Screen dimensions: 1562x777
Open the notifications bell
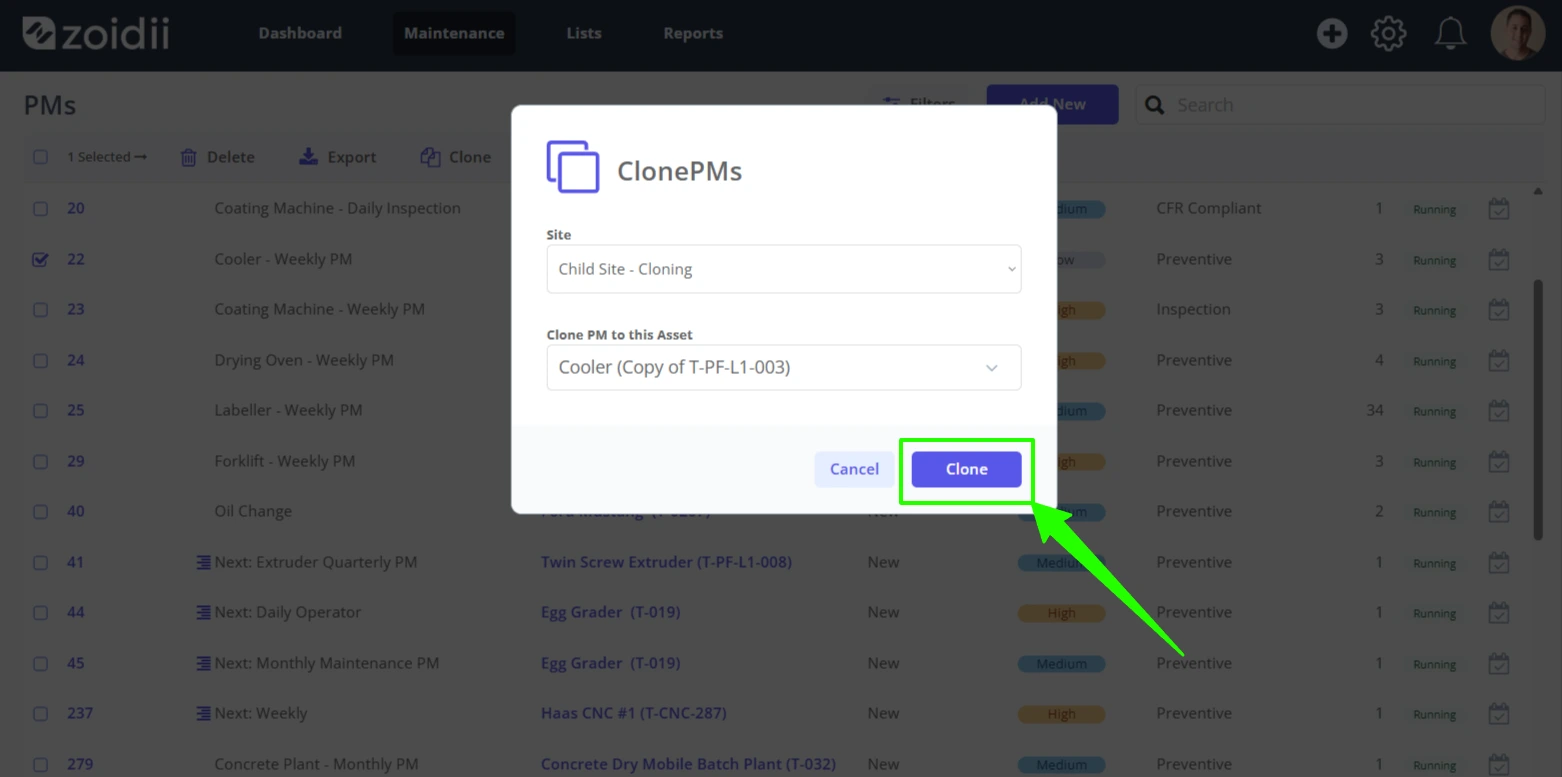1450,34
